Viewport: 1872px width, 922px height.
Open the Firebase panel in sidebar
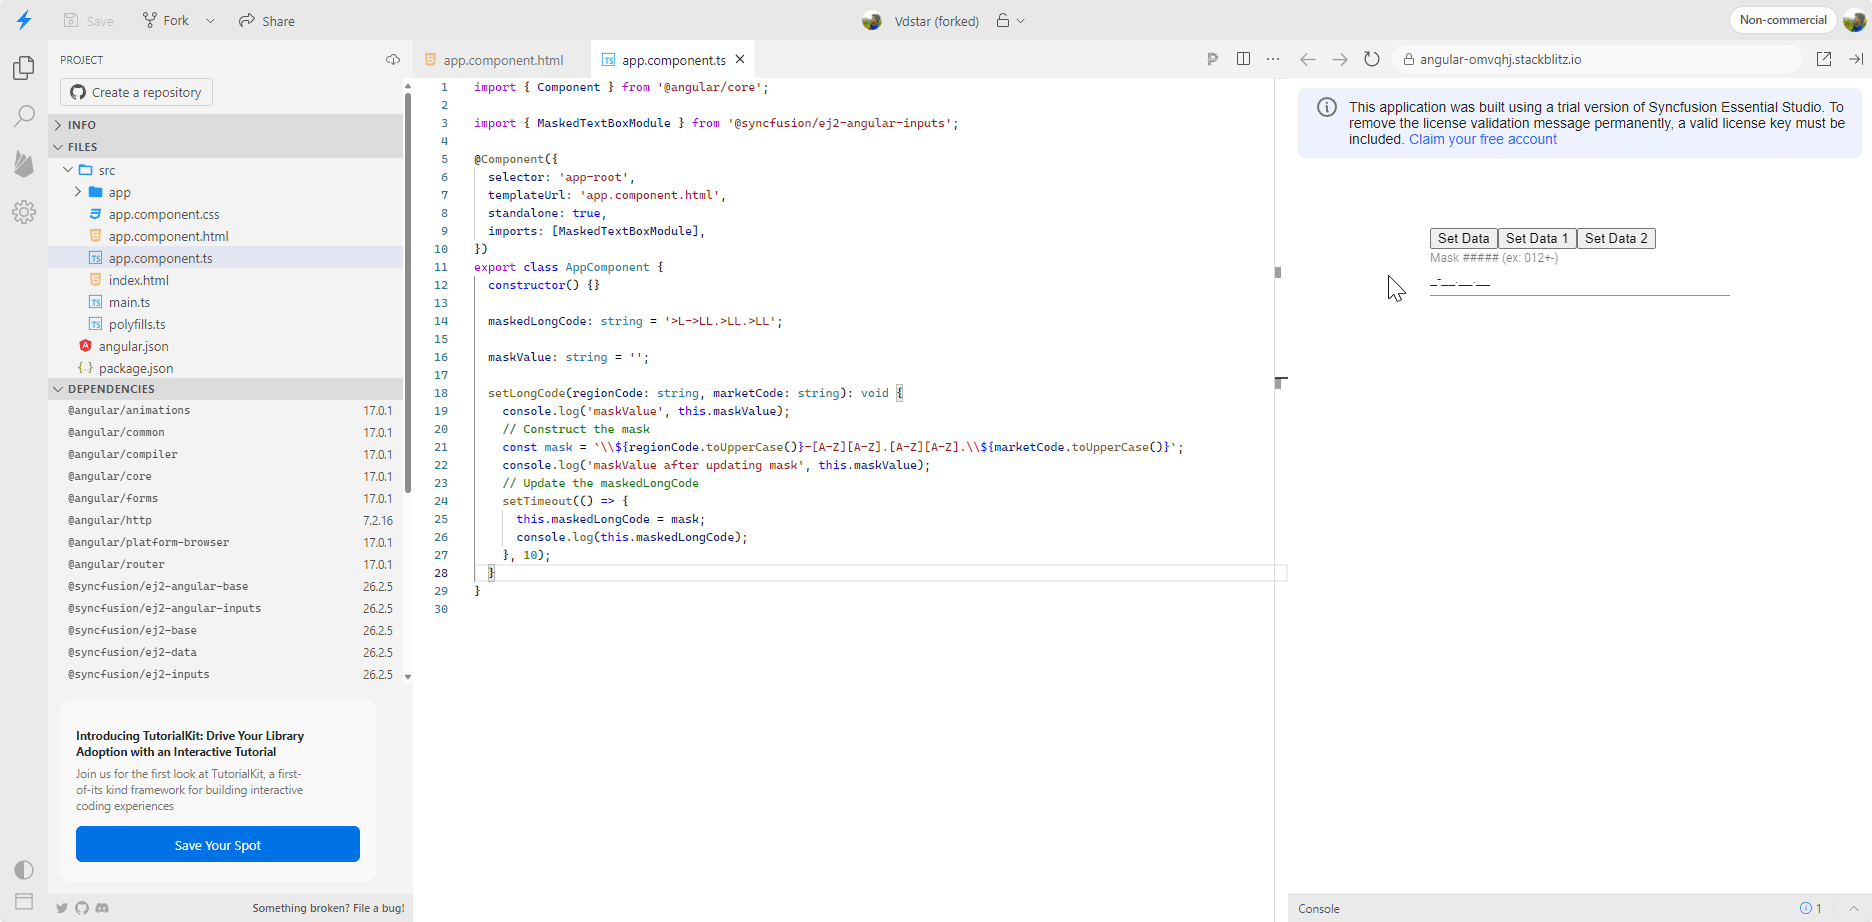click(x=24, y=164)
